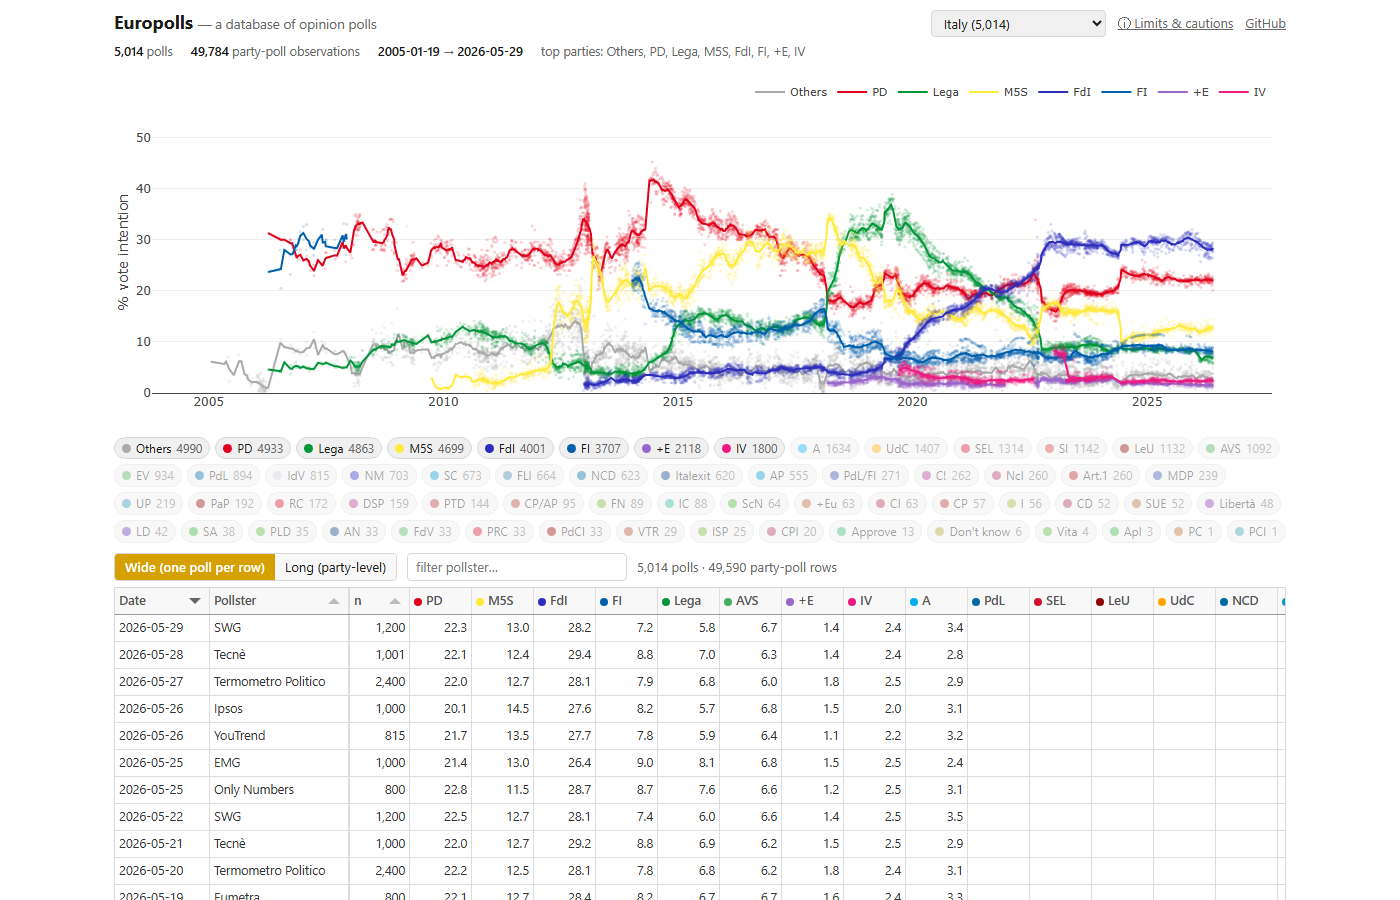This screenshot has height=900, width=1400.
Task: Toggle the PD line in chart legend
Action: (862, 92)
